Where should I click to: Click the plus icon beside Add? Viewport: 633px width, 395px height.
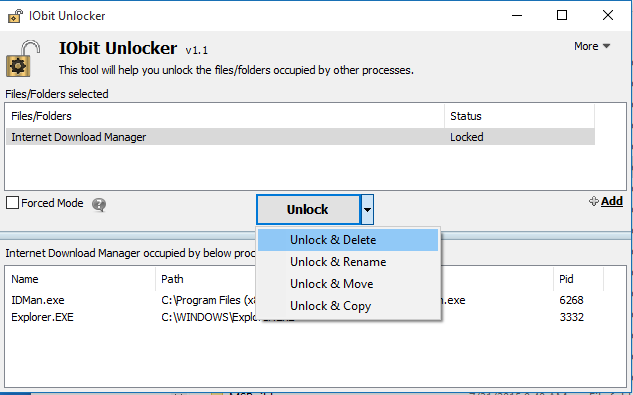593,201
